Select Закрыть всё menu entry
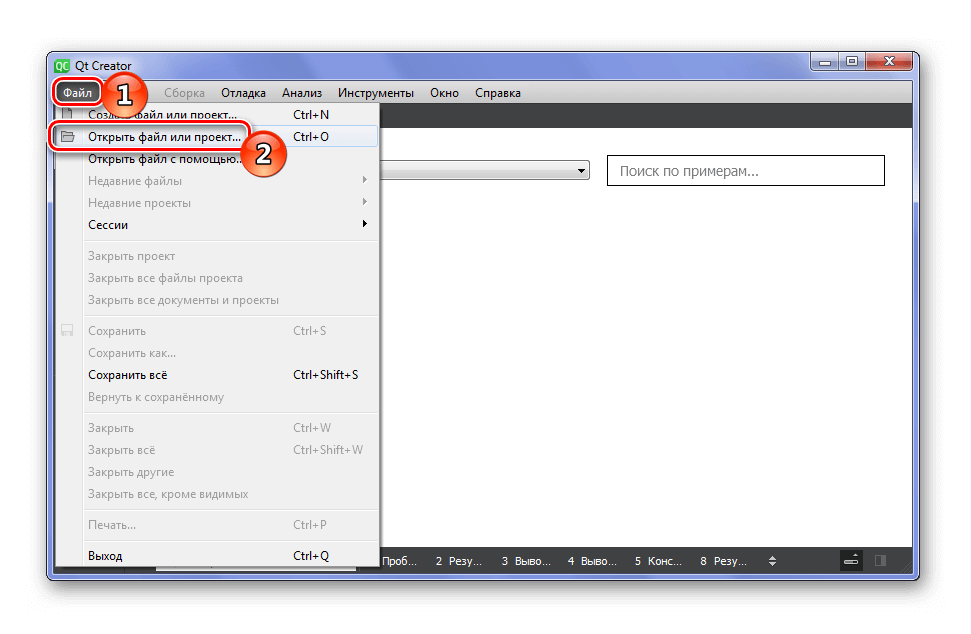This screenshot has width=971, height=634. pyautogui.click(x=217, y=449)
